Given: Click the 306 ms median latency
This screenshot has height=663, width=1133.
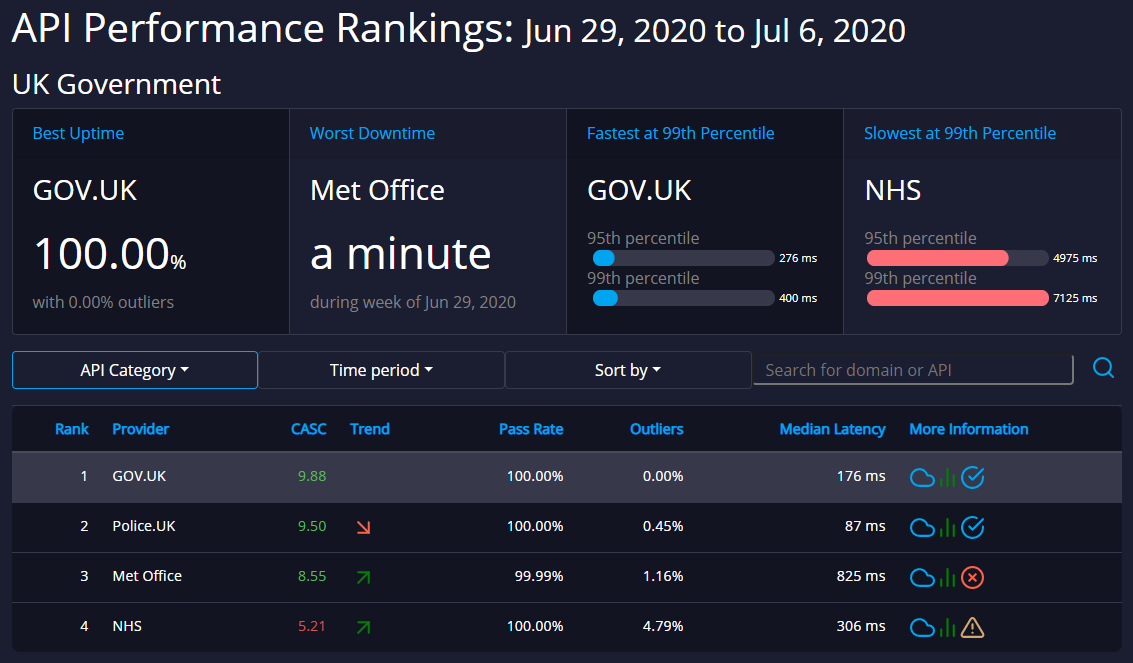Looking at the screenshot, I should point(861,625).
